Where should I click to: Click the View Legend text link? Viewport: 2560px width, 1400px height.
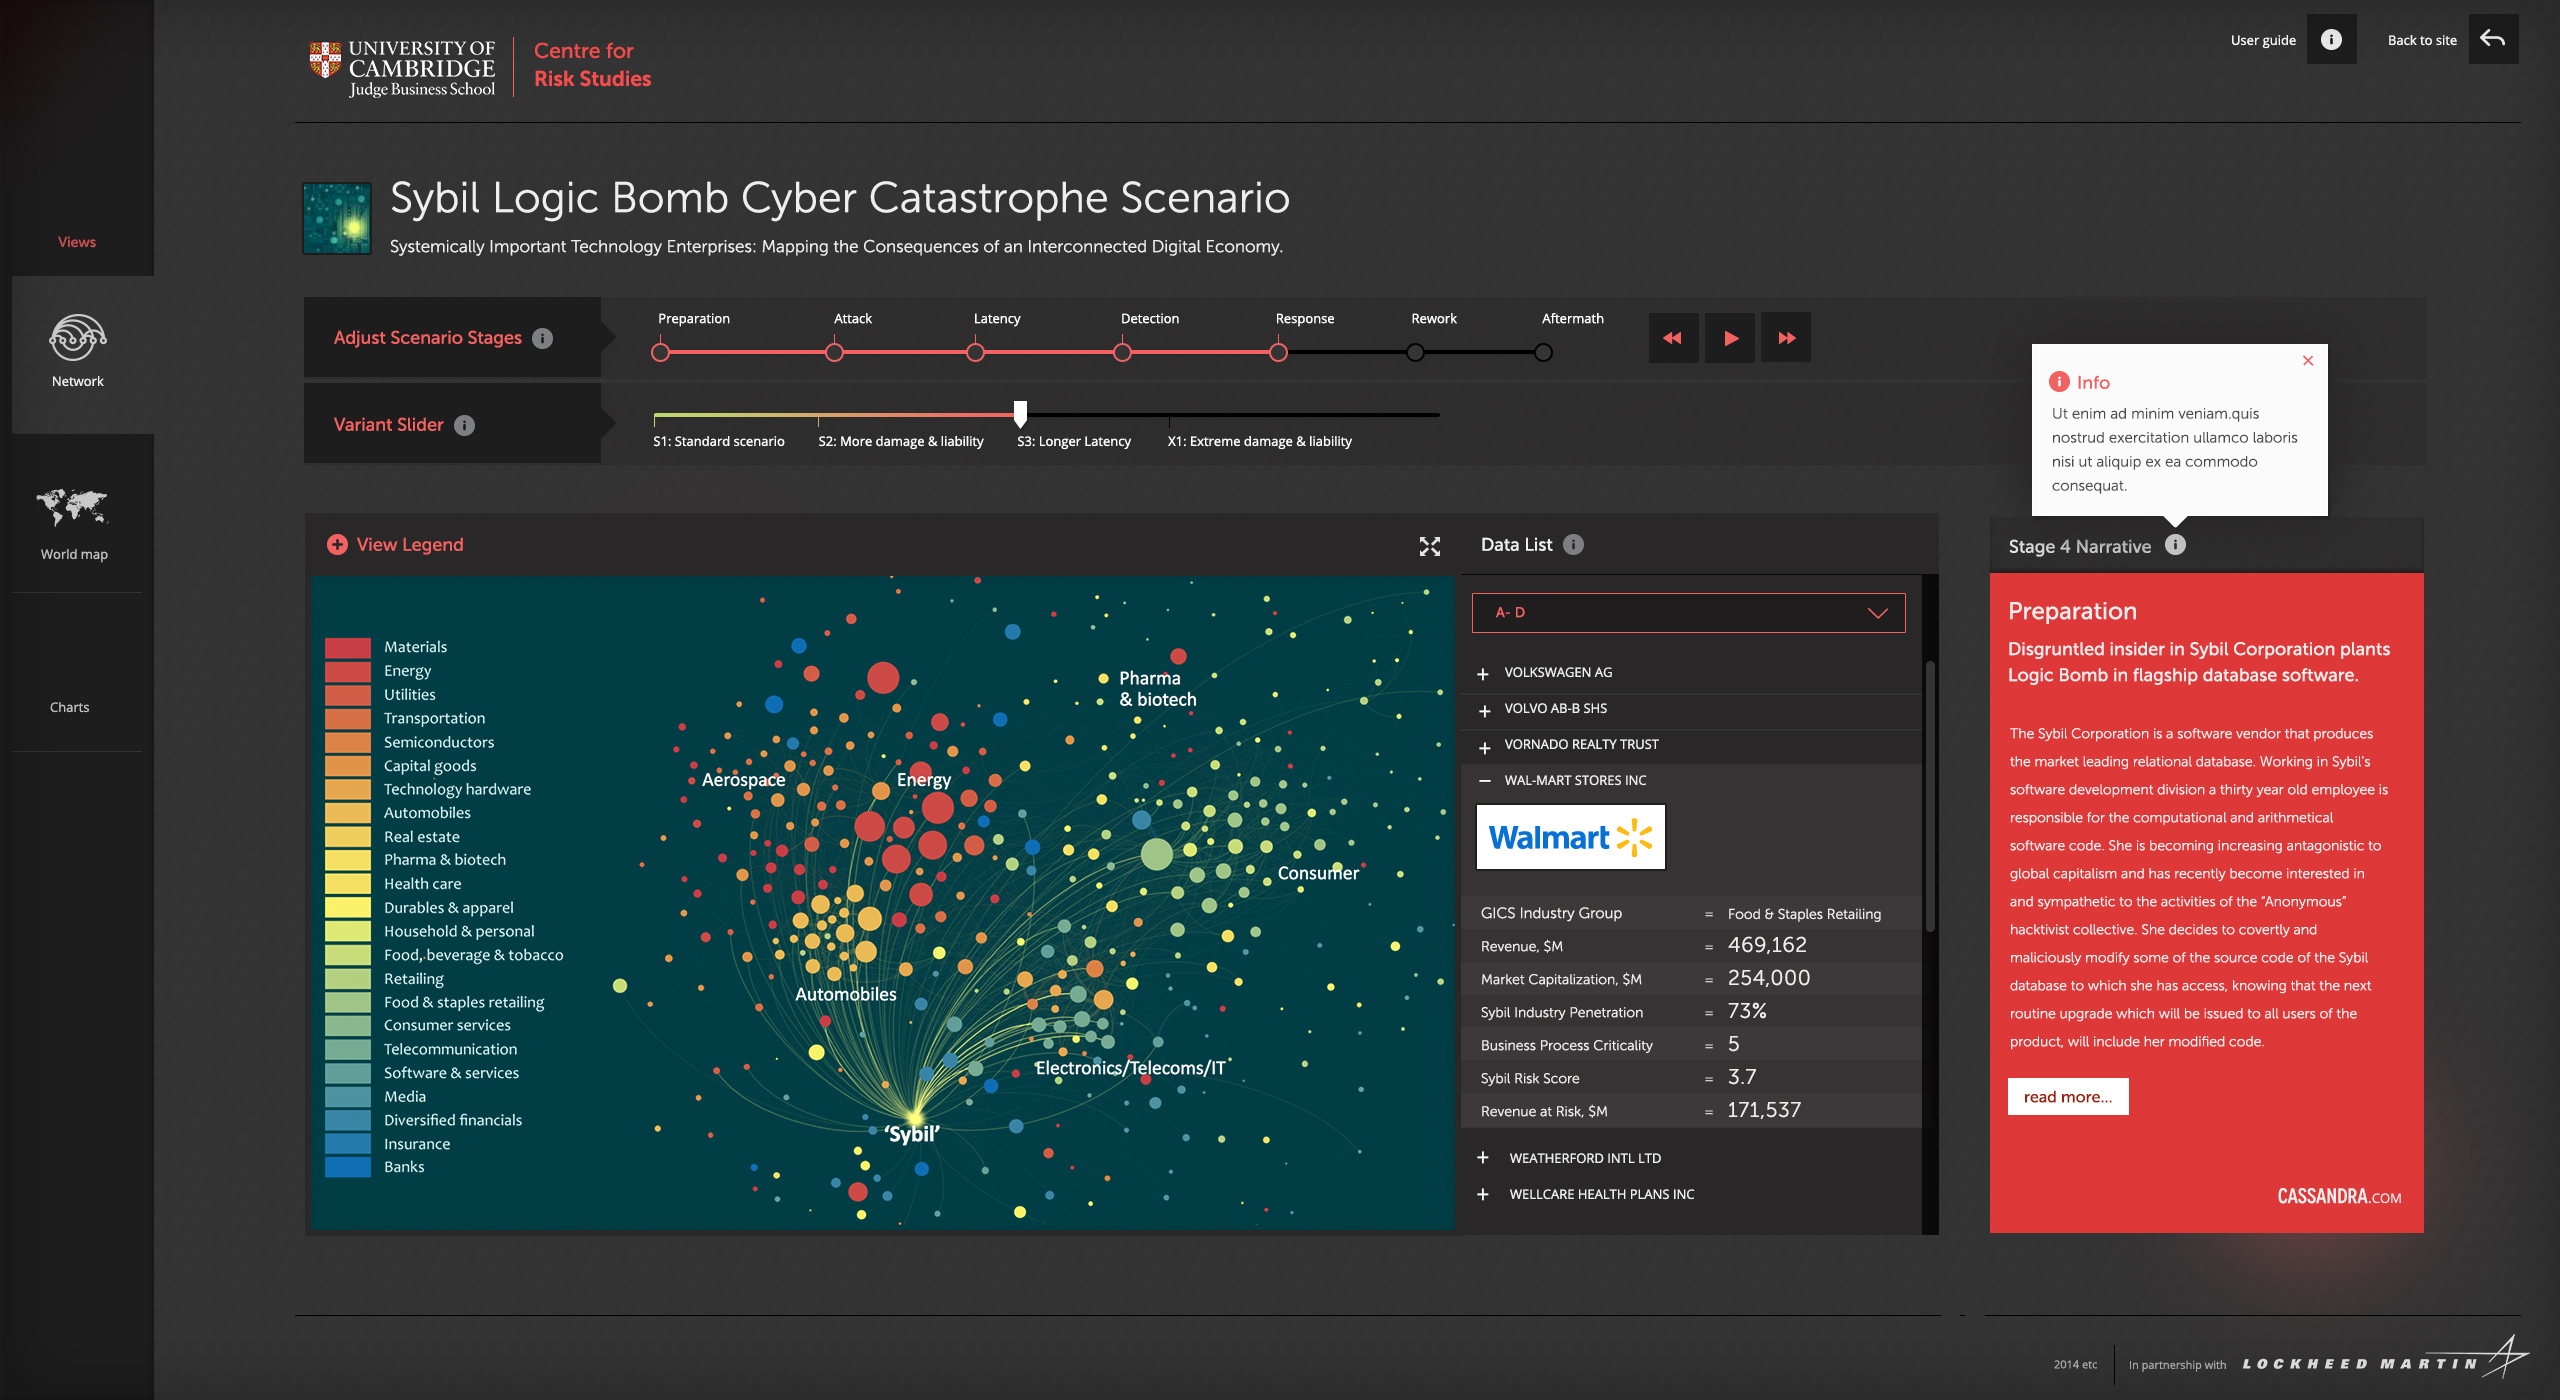coord(410,544)
